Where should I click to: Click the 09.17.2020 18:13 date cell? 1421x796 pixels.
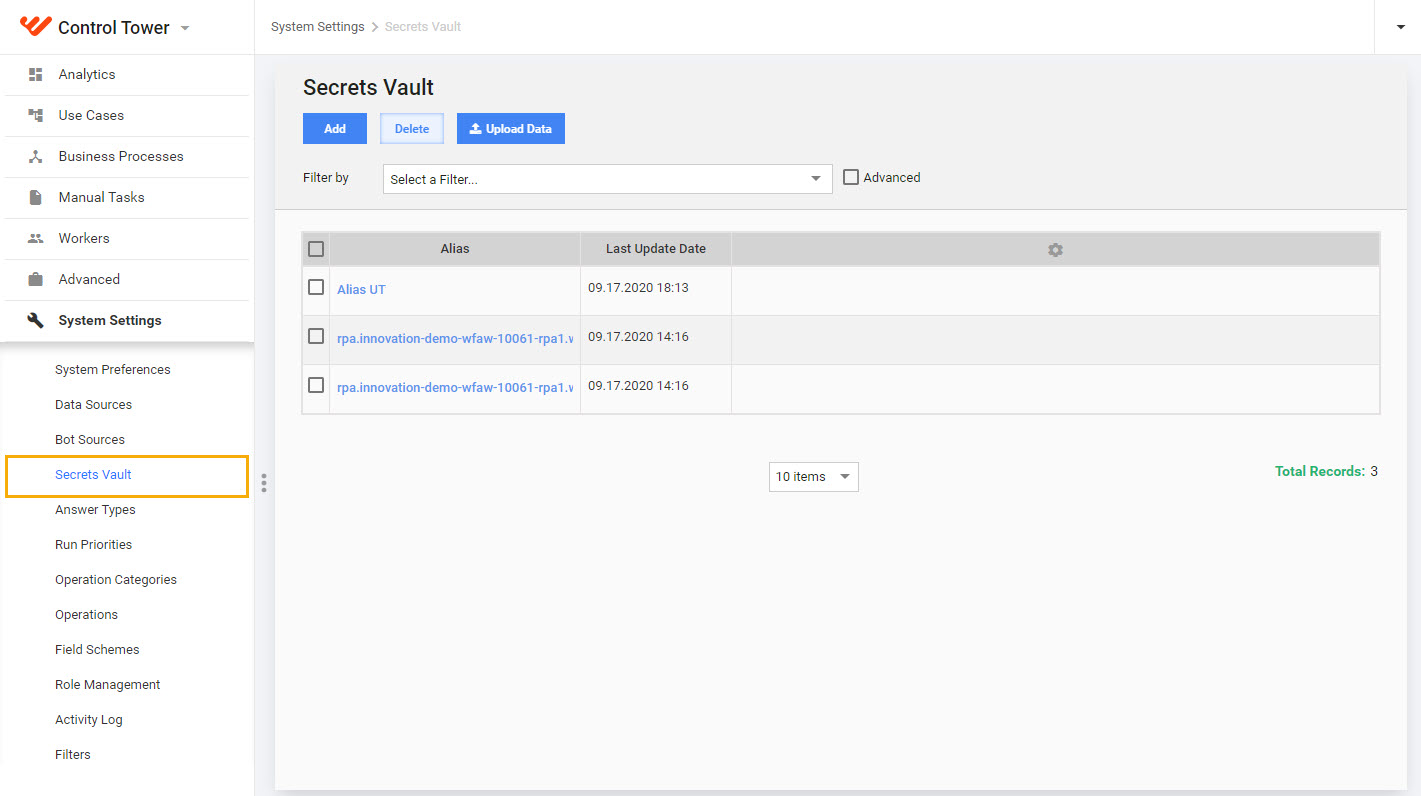(638, 288)
